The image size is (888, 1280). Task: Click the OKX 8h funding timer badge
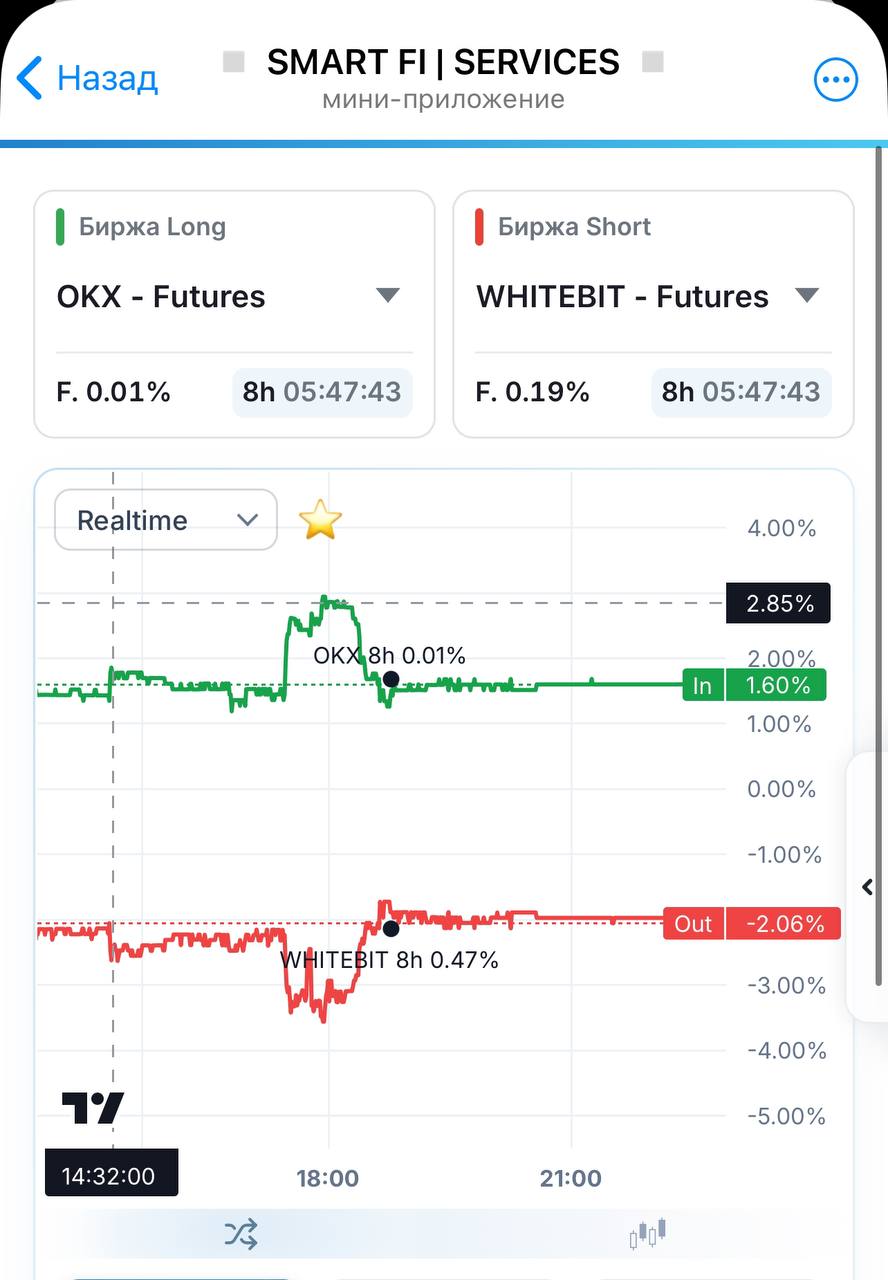point(322,391)
